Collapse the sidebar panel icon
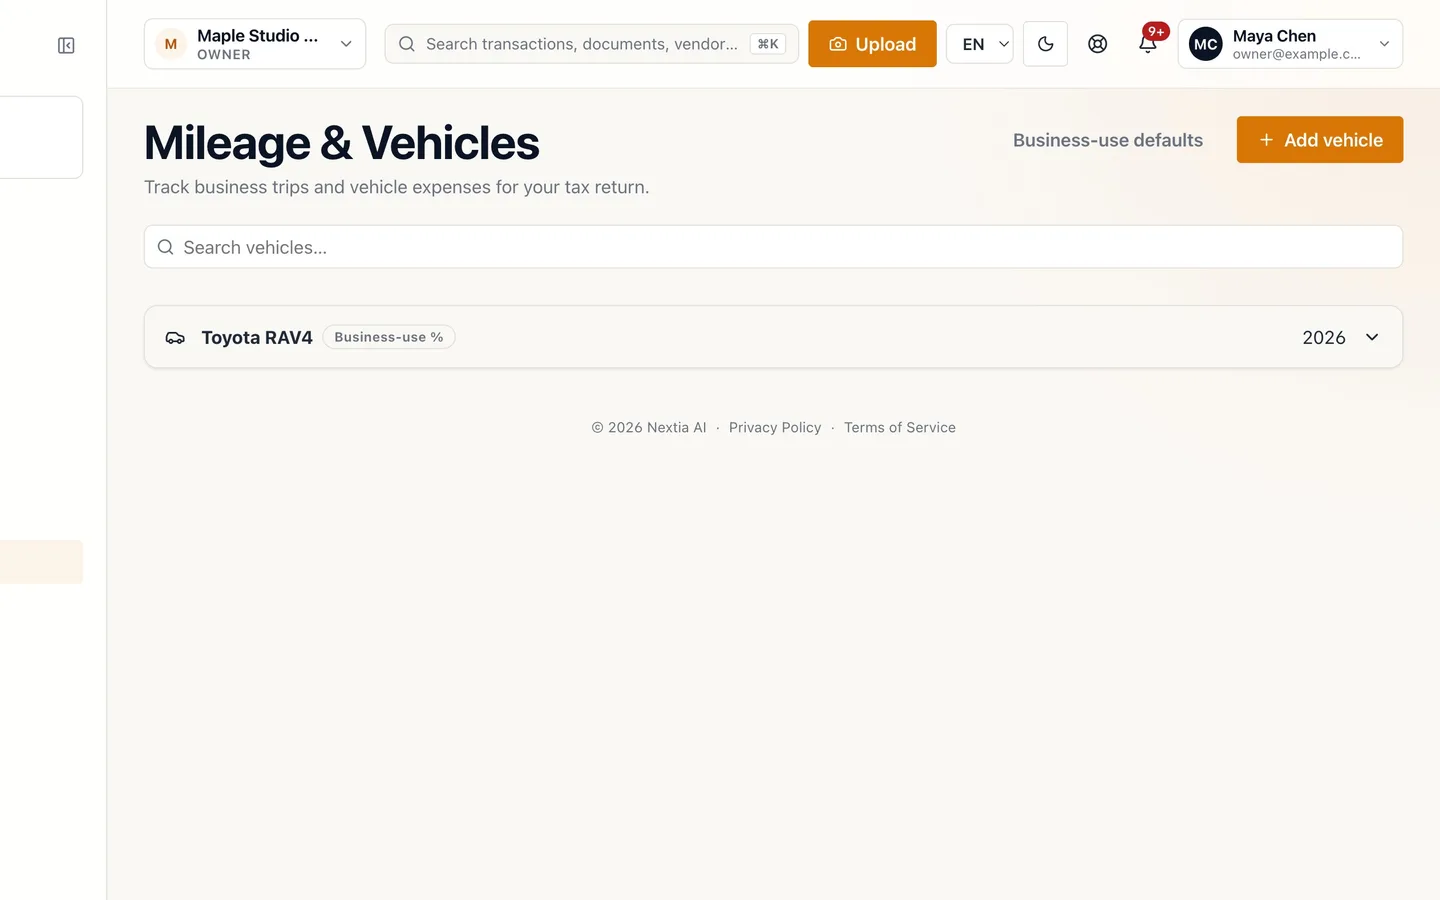This screenshot has width=1440, height=900. click(66, 45)
